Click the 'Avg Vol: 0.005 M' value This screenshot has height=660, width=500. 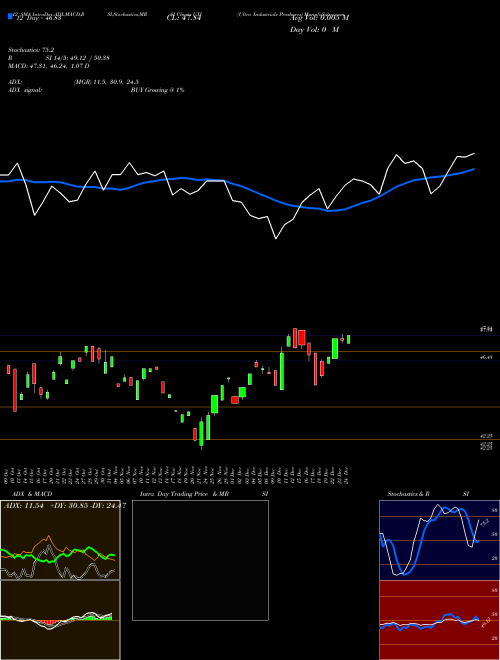click(x=319, y=18)
